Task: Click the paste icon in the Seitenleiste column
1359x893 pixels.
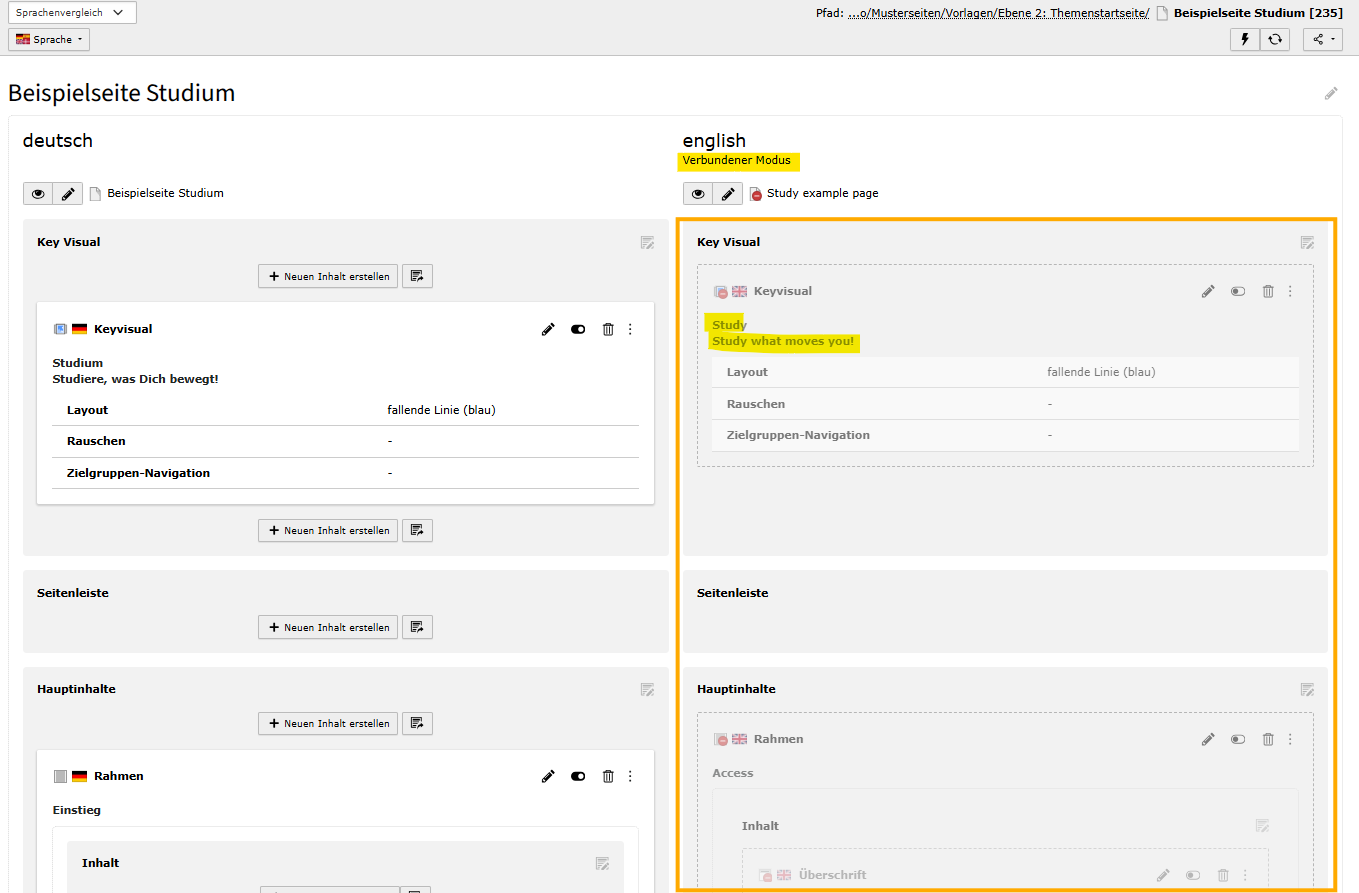Action: 417,627
